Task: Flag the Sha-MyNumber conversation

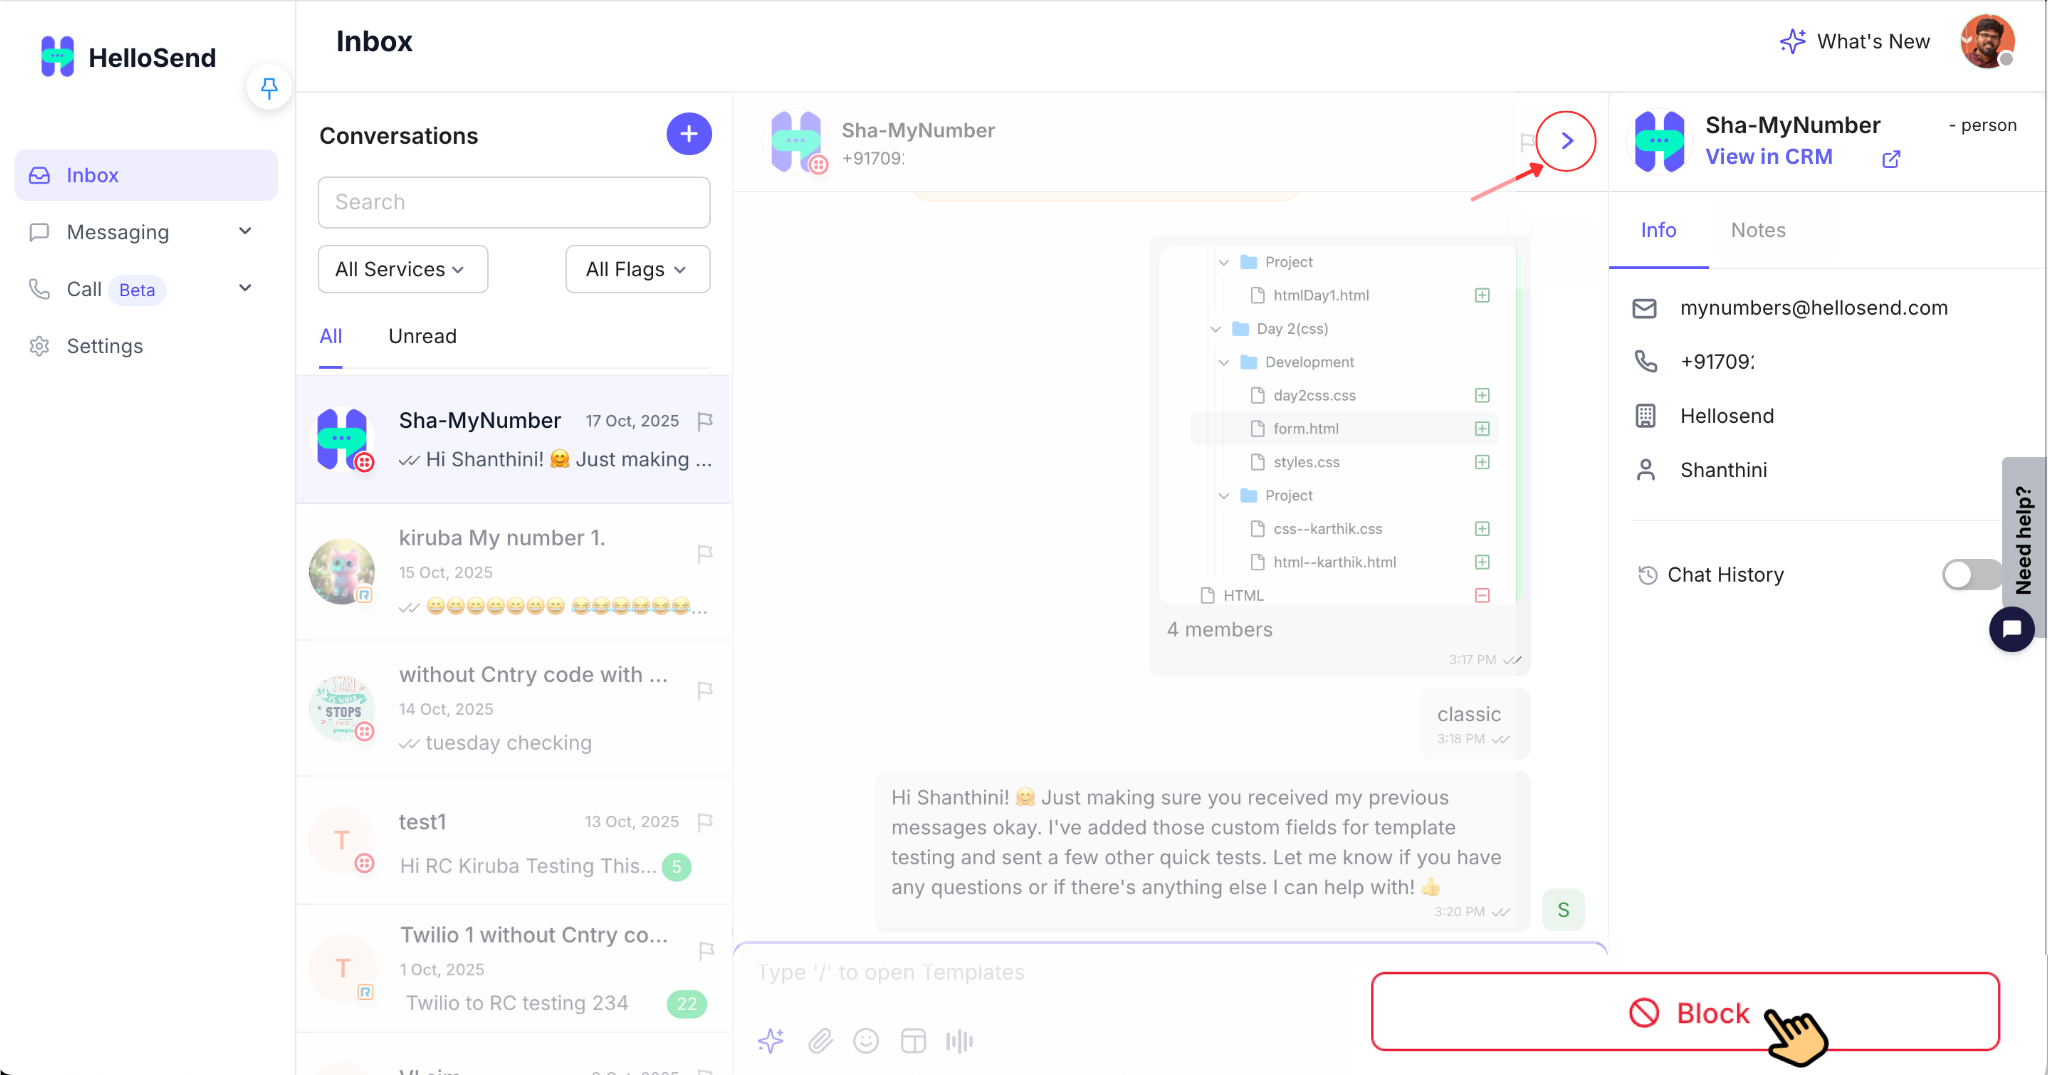Action: (x=705, y=421)
